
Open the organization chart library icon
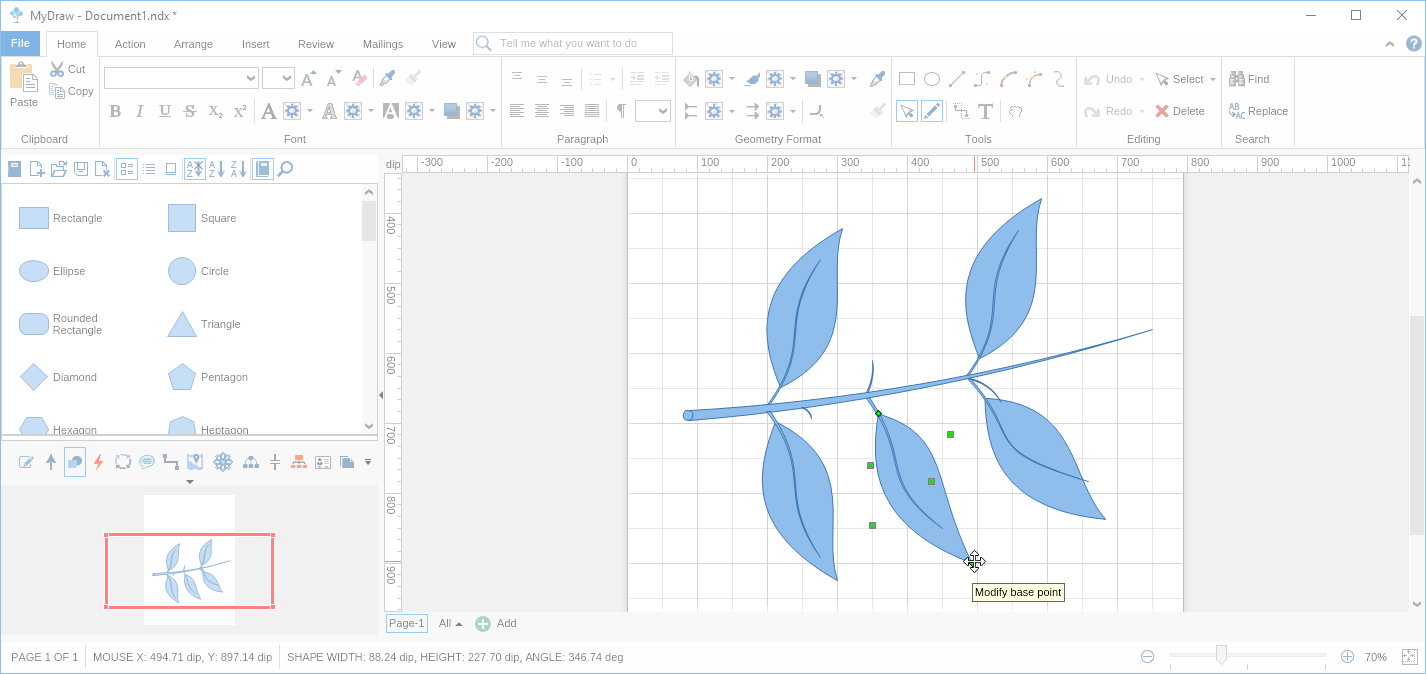[299, 462]
